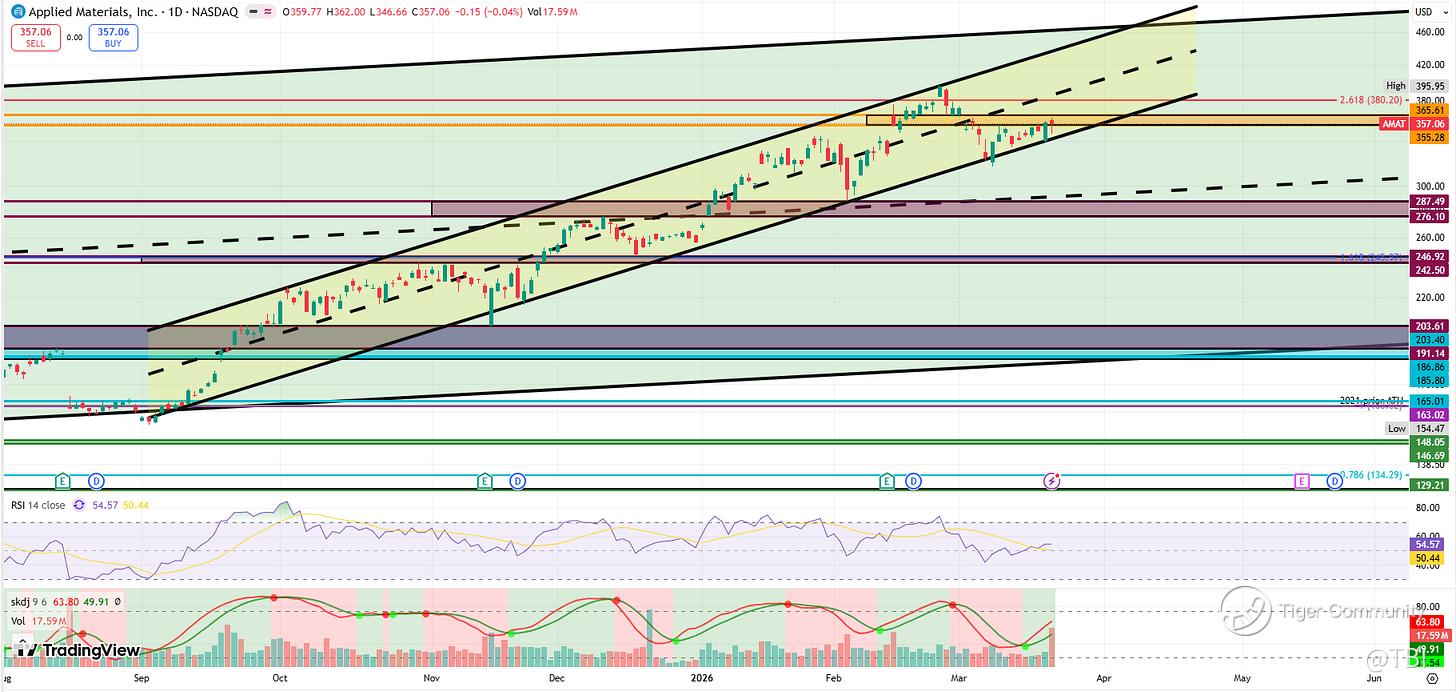Click the 129.21 price axis label
1456x692 pixels.
(x=1430, y=484)
